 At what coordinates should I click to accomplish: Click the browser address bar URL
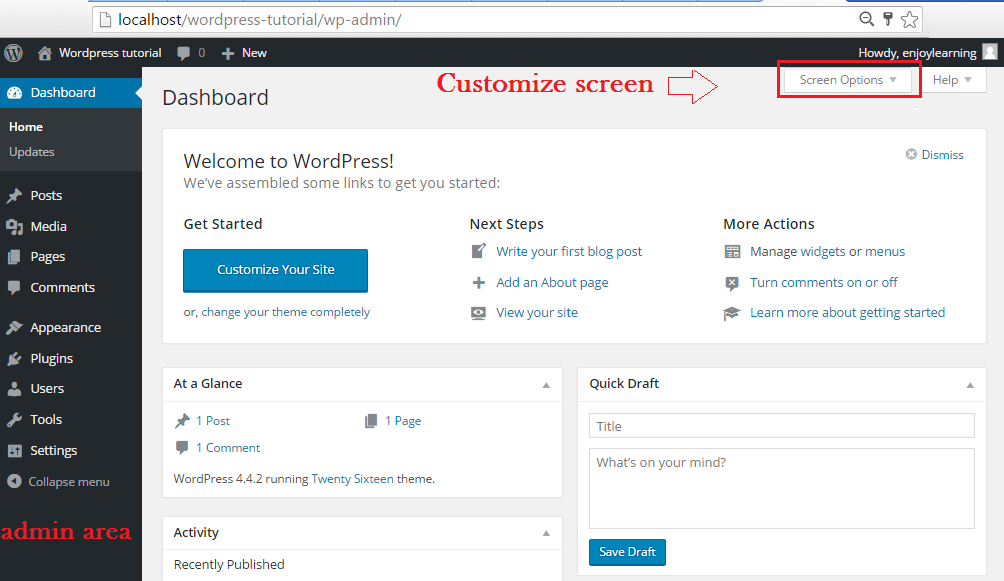pos(259,20)
